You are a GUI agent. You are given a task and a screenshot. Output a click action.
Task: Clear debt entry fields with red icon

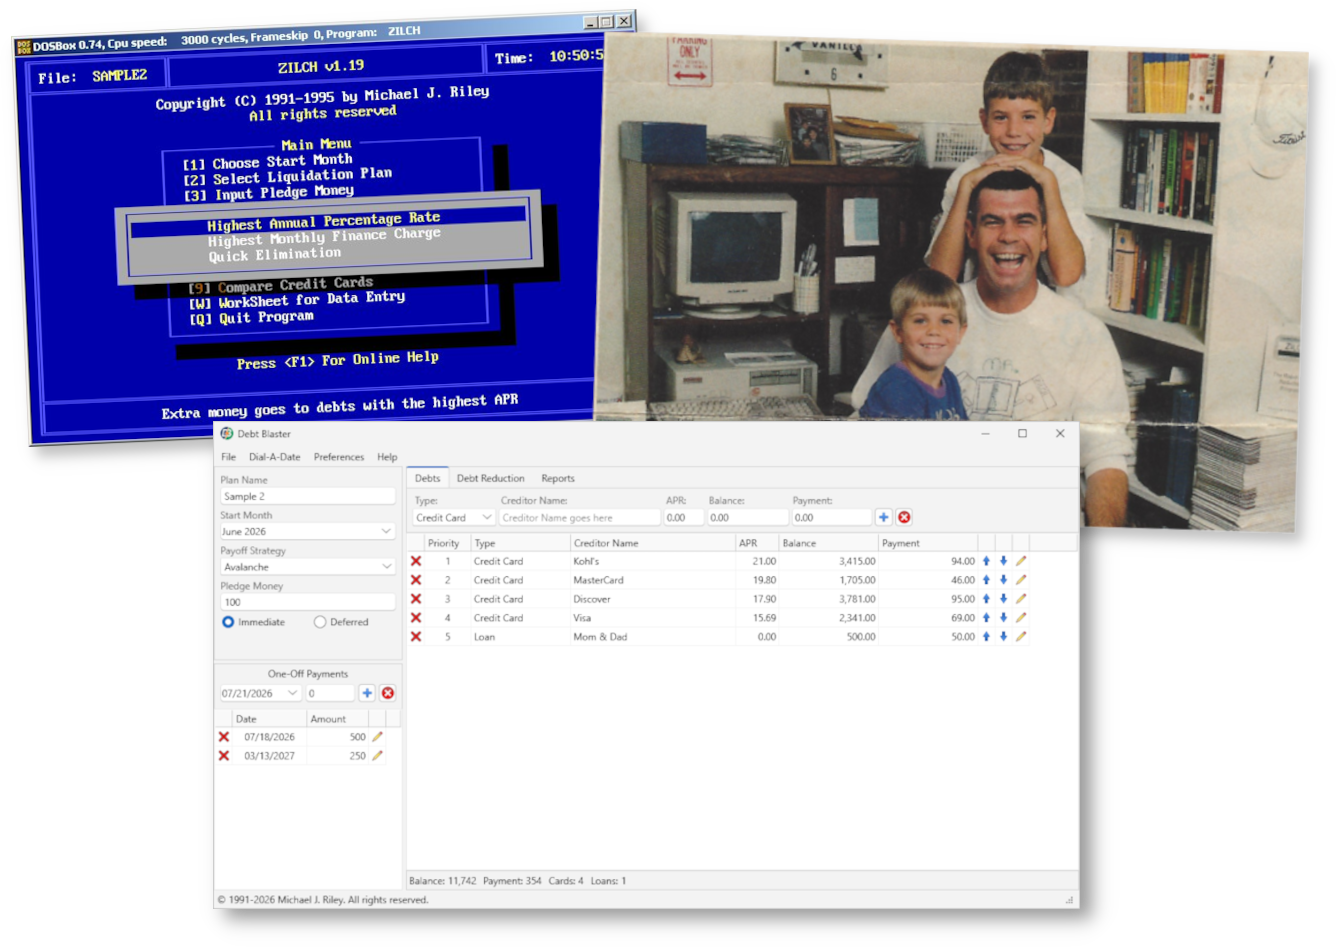pyautogui.click(x=904, y=517)
